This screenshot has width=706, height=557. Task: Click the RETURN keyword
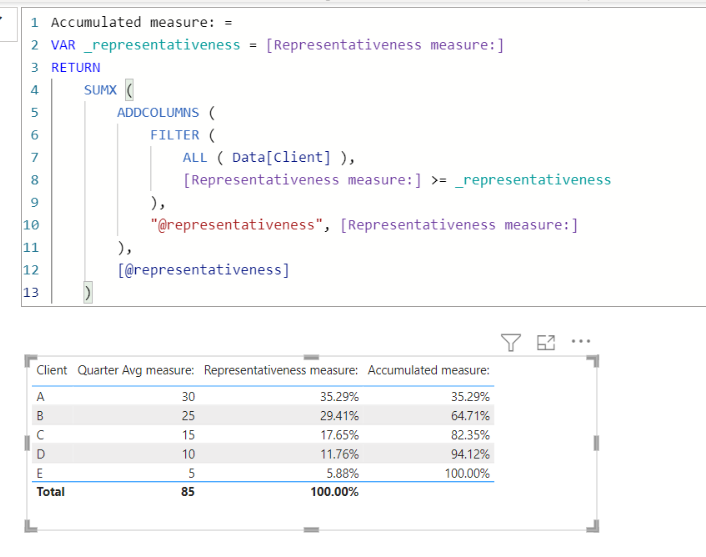click(x=76, y=68)
